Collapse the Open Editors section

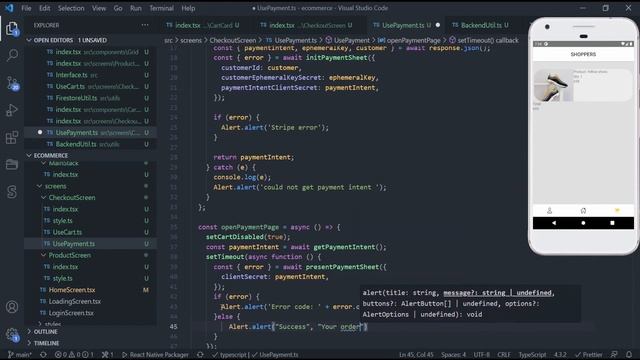click(x=29, y=40)
